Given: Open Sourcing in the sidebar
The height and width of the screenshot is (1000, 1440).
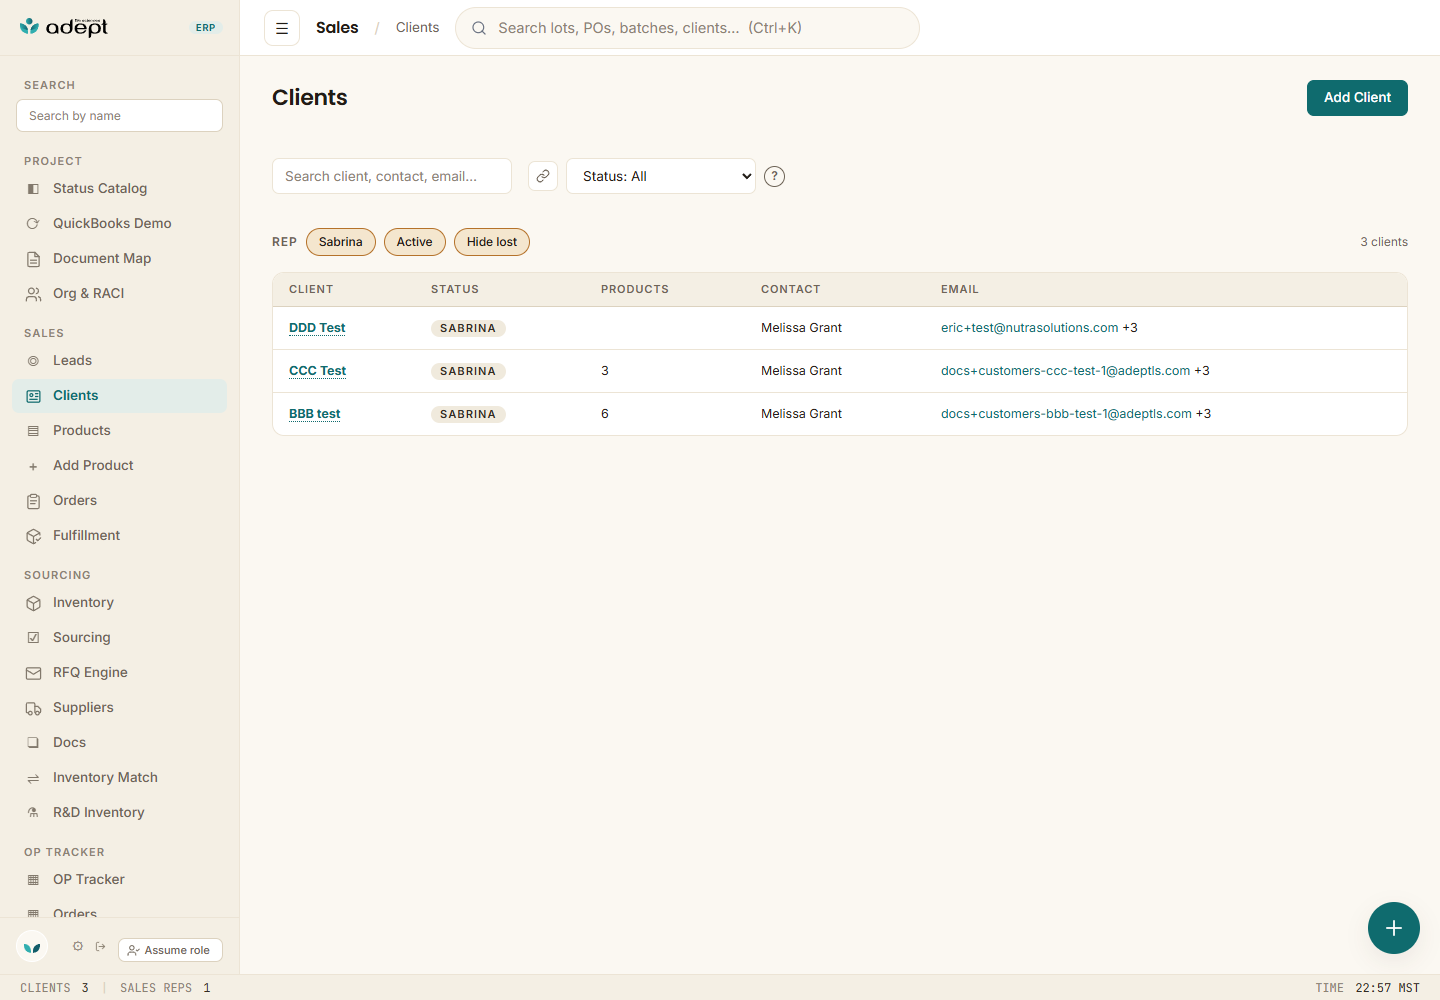Looking at the screenshot, I should 120,638.
